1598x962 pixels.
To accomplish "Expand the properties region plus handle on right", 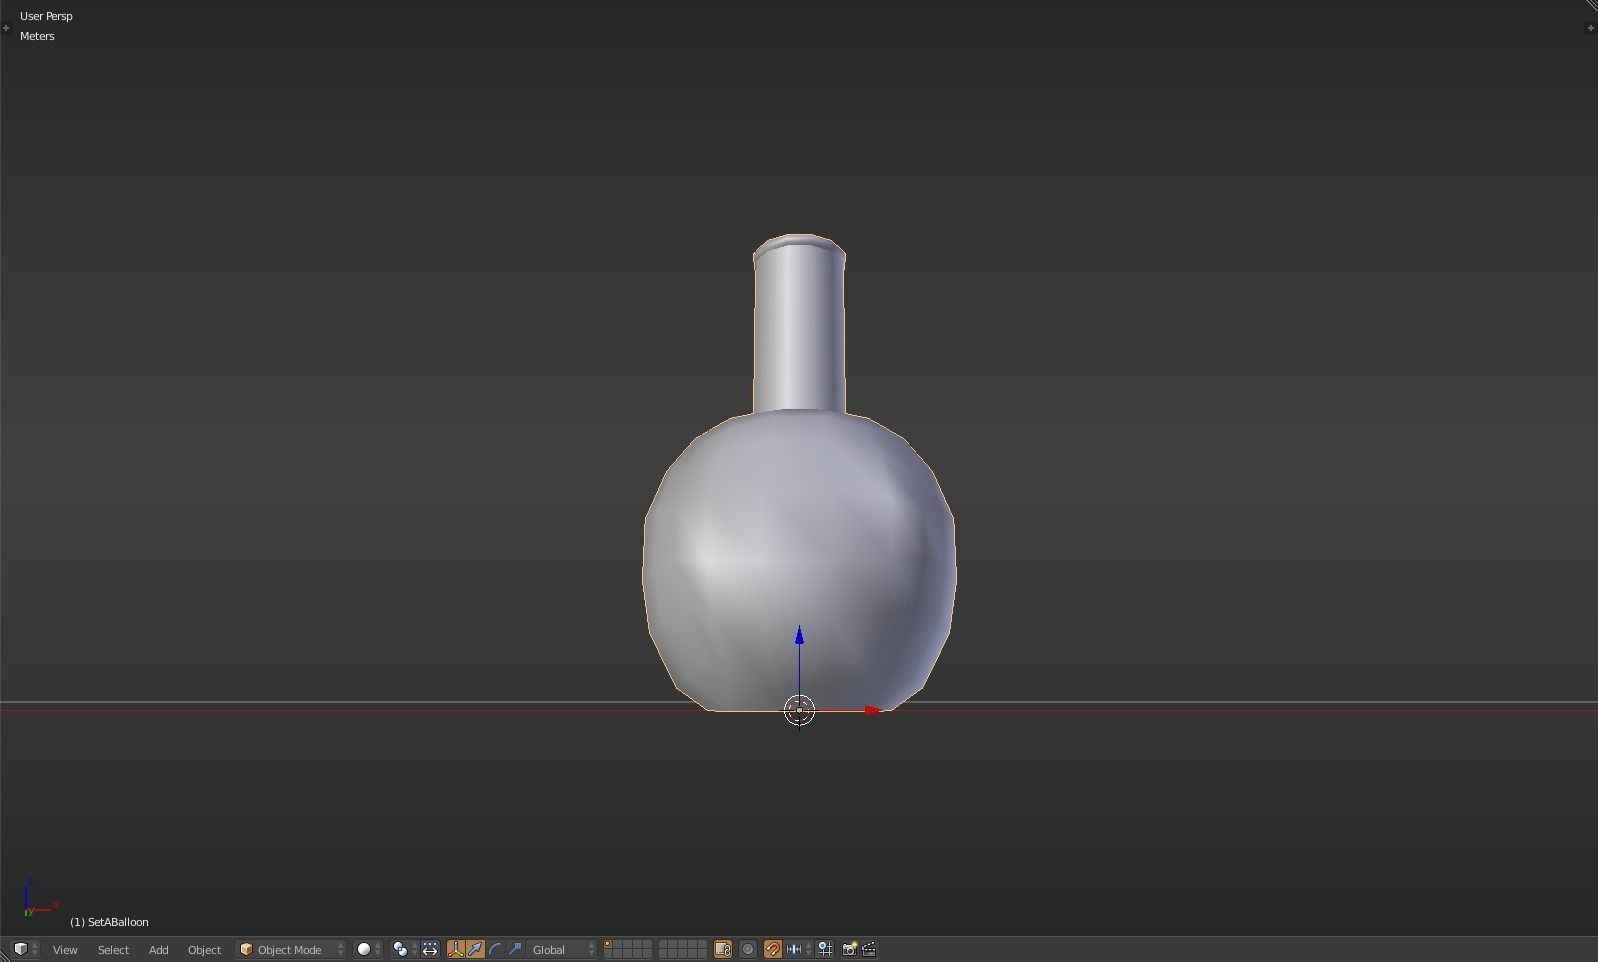I will click(1590, 28).
